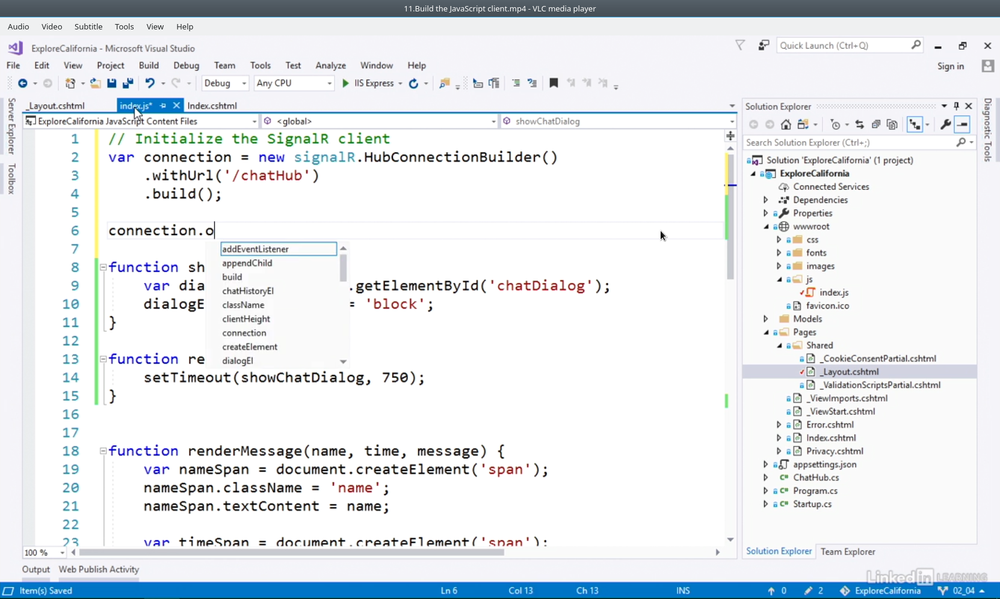Open the Analyze menu
1000x599 pixels.
(330, 65)
